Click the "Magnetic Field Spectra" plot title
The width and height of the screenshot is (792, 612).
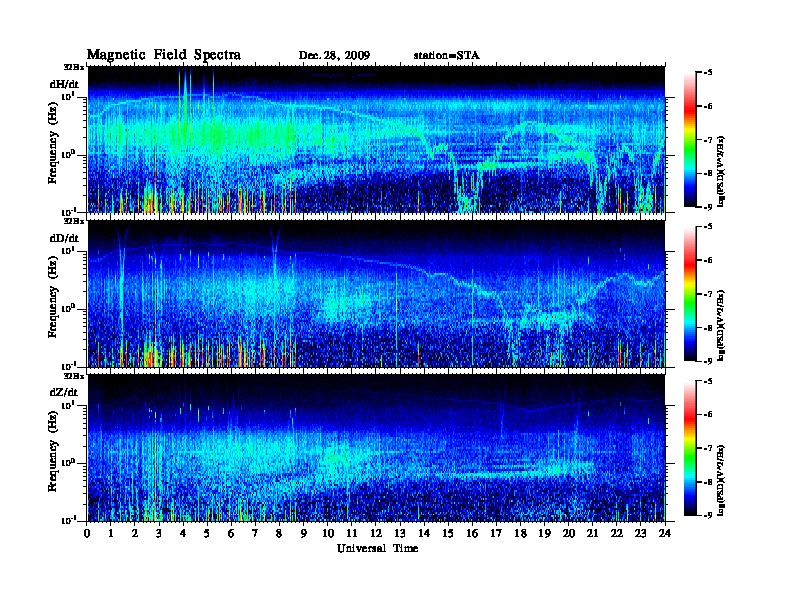pyautogui.click(x=164, y=55)
